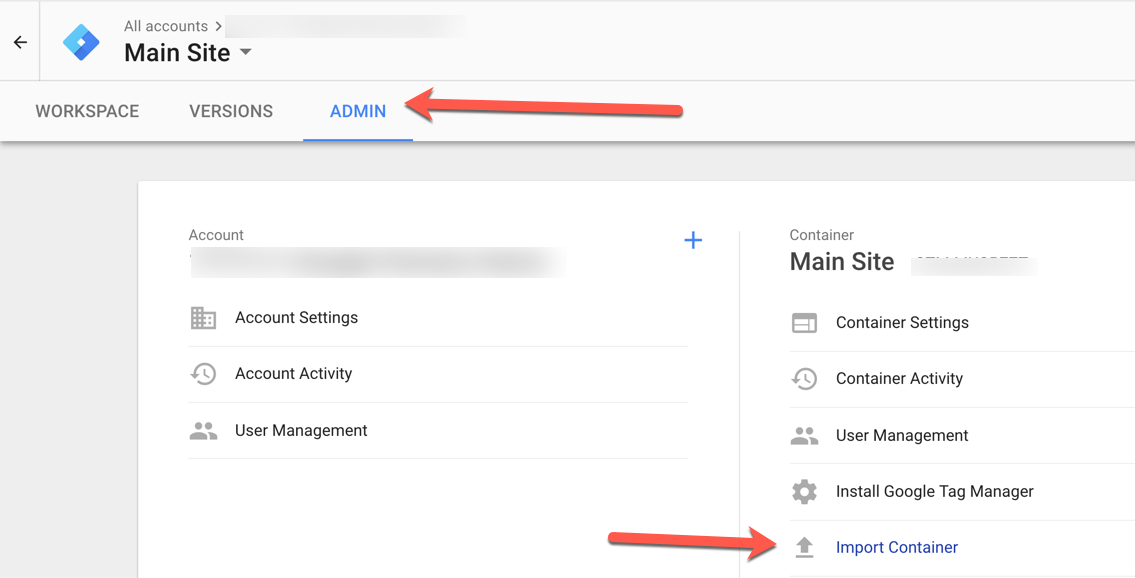This screenshot has height=578, width=1135.
Task: Click the Account Activity history icon
Action: (203, 374)
